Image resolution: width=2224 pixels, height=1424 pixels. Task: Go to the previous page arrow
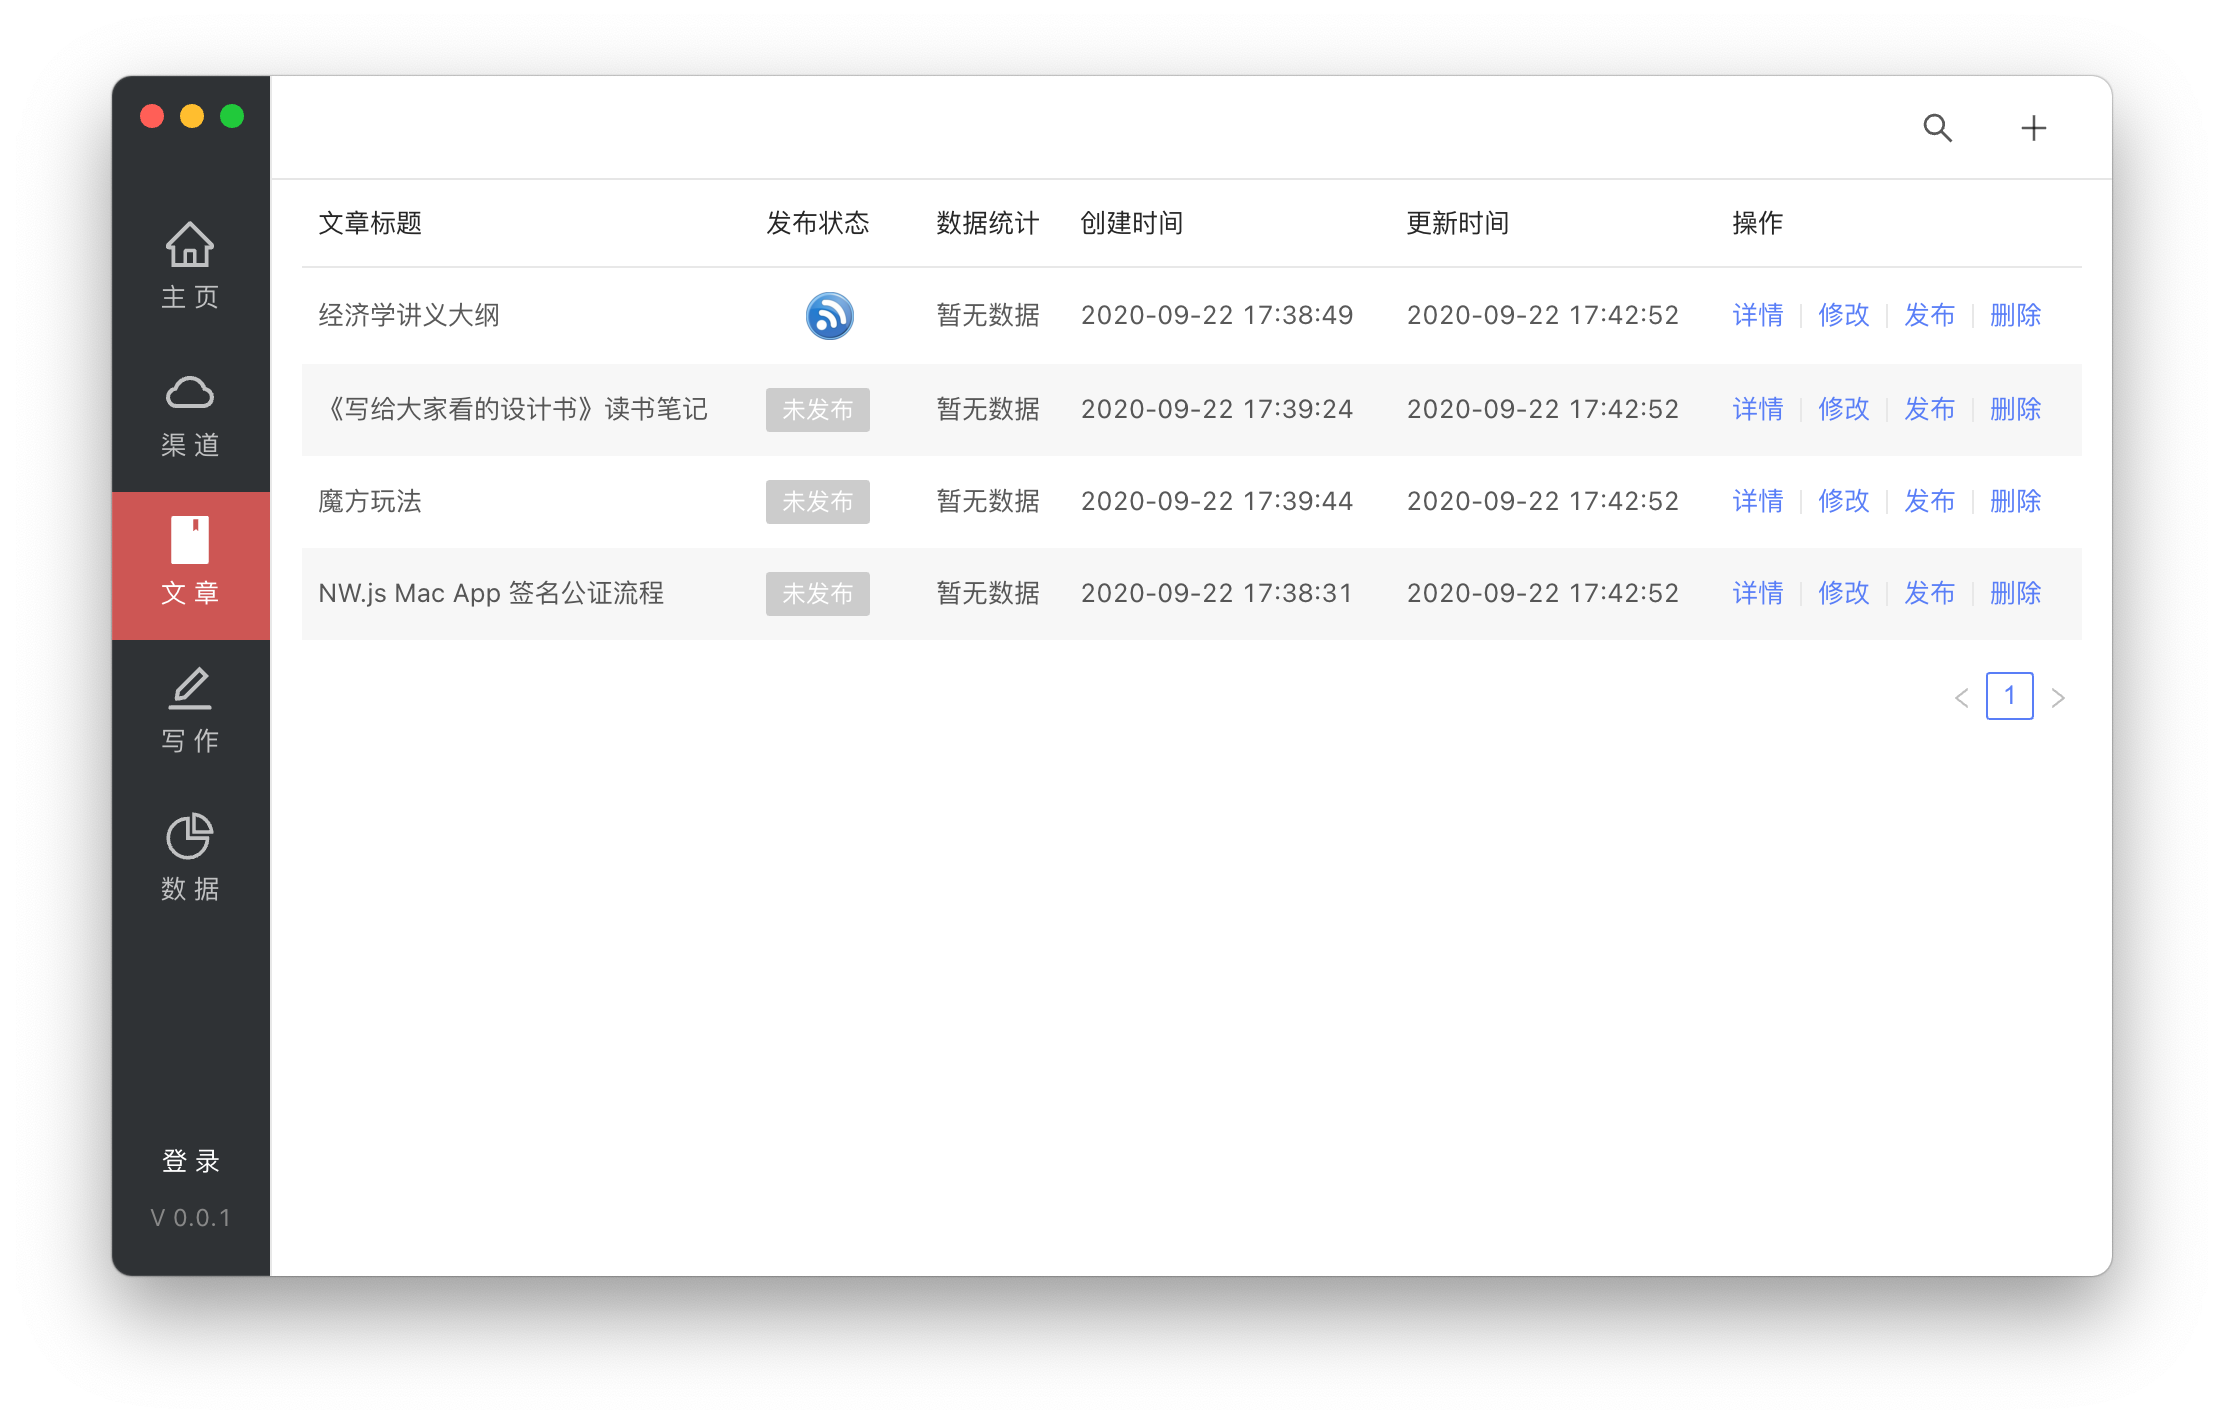[x=1961, y=698]
